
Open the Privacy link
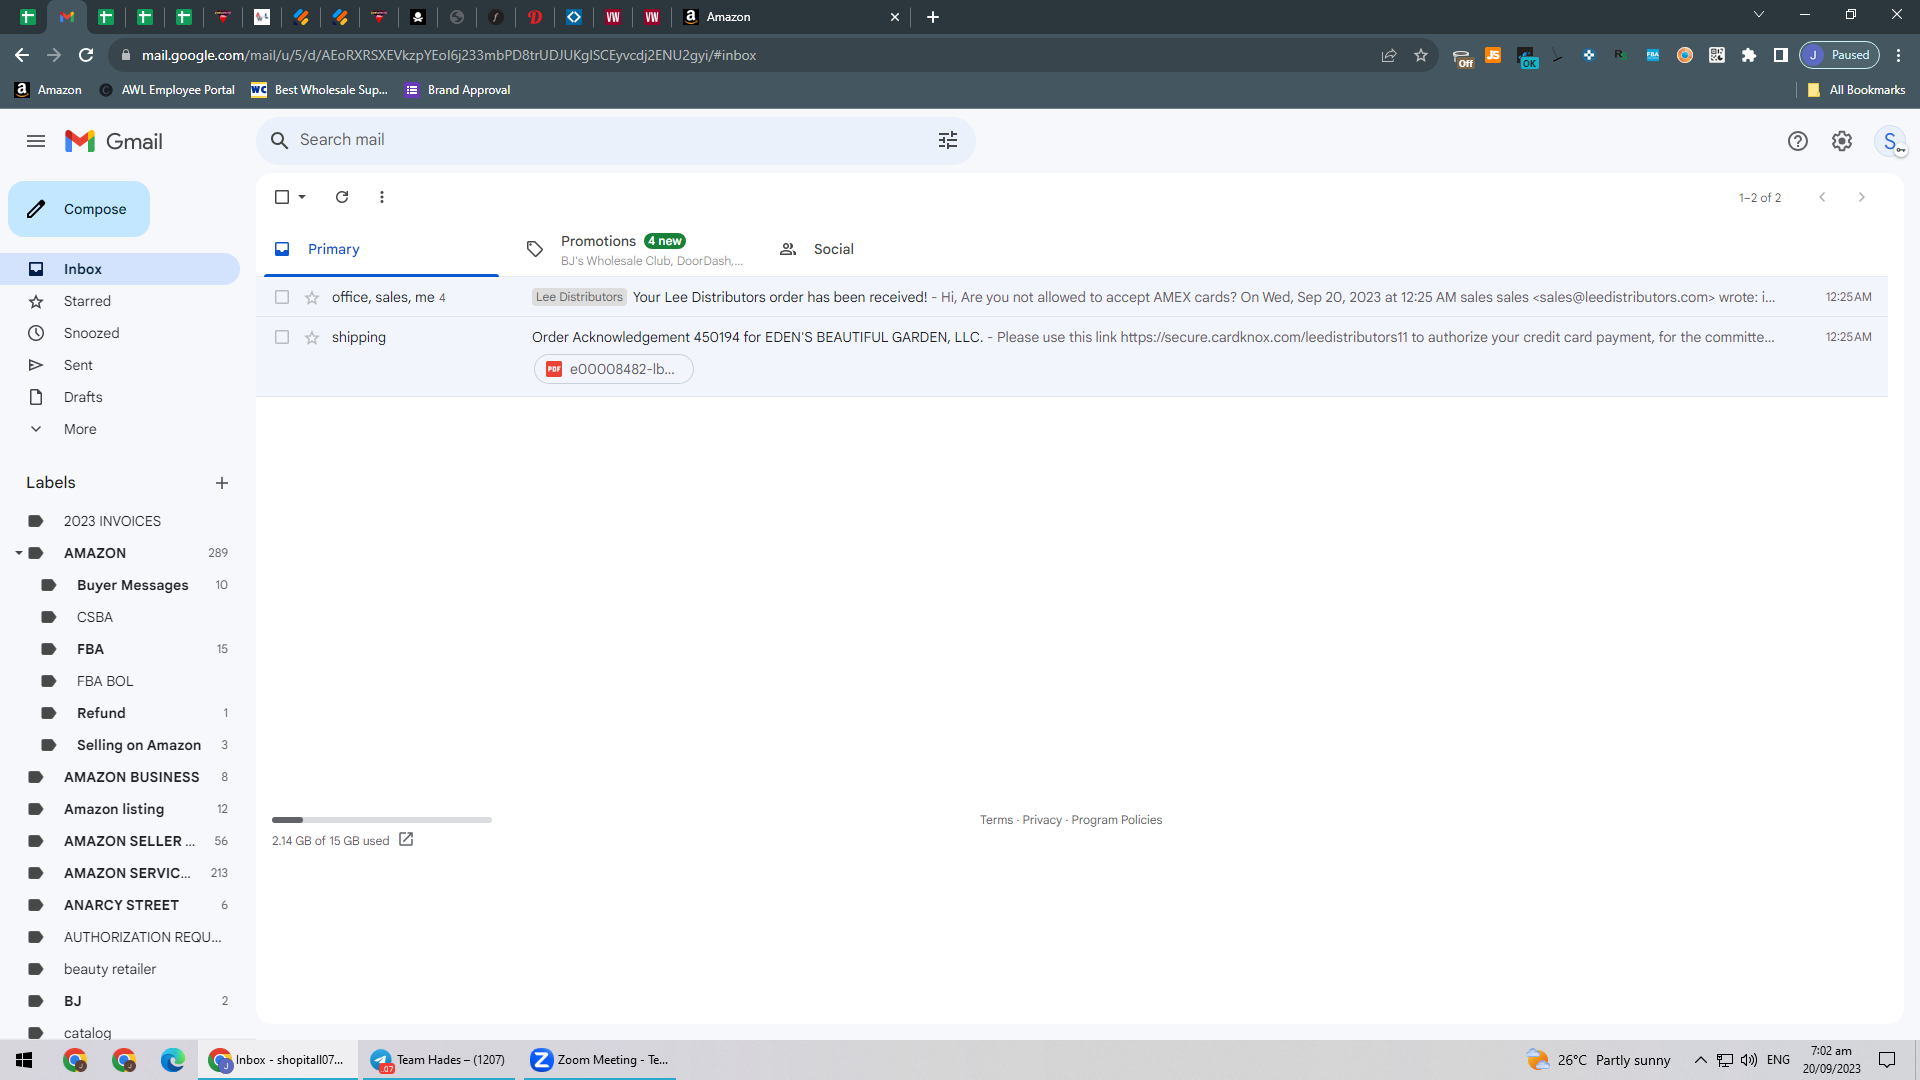tap(1042, 820)
